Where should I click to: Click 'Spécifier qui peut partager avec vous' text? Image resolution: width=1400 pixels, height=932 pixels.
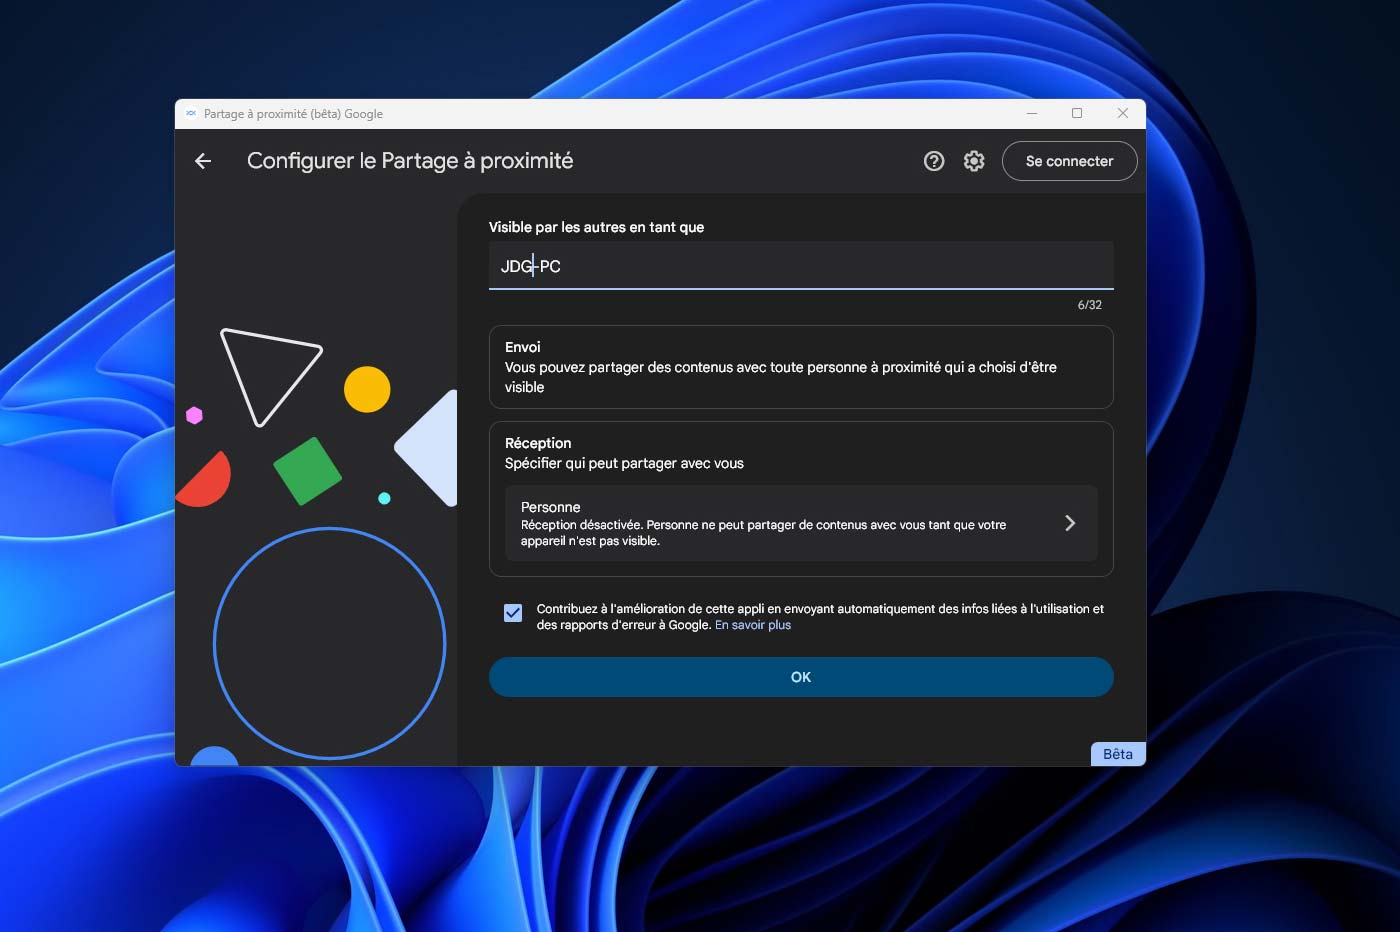point(624,463)
